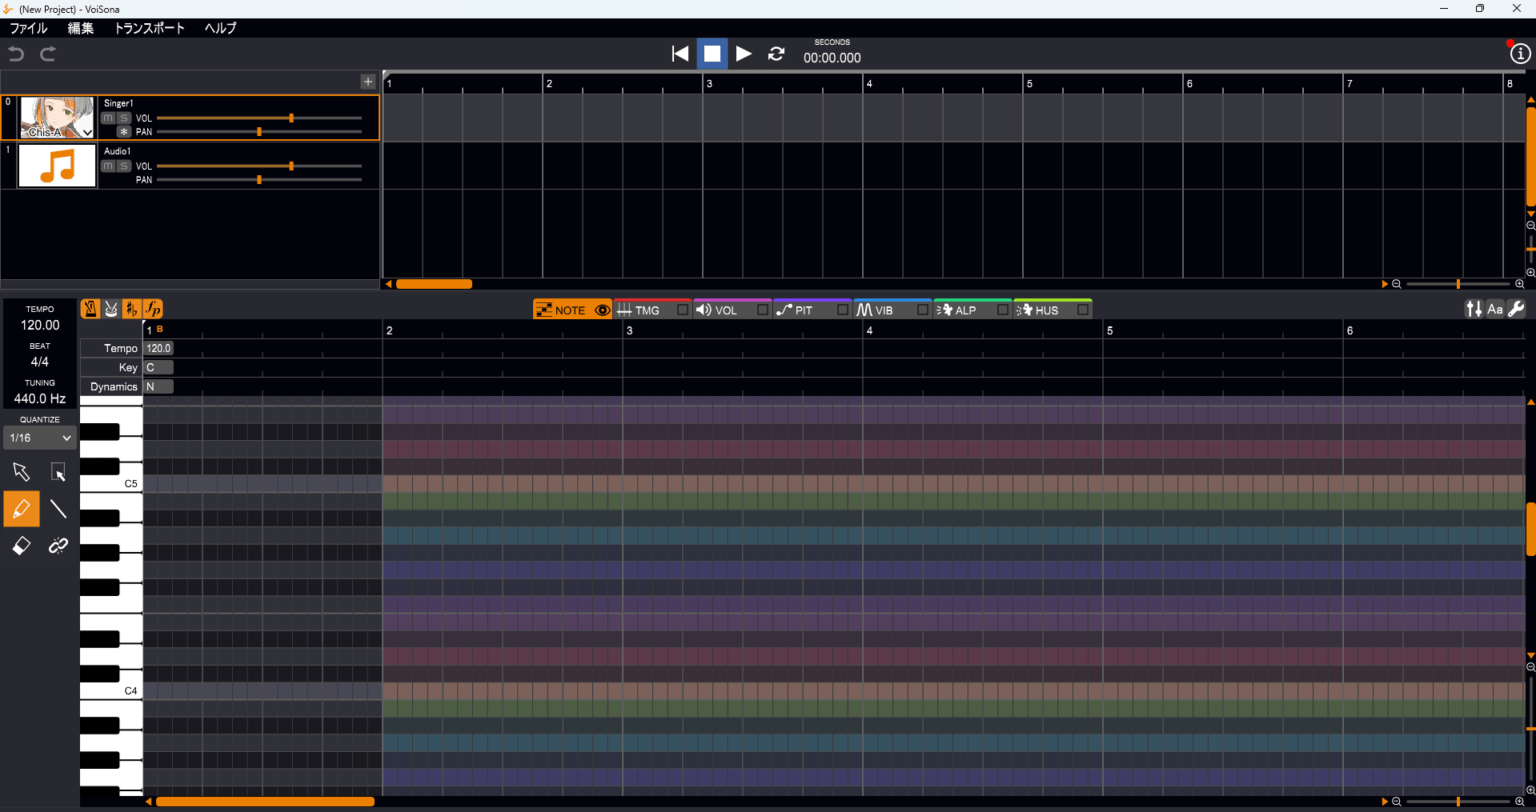Open the Quantize 1/16 dropdown
1536x812 pixels.
[x=40, y=438]
